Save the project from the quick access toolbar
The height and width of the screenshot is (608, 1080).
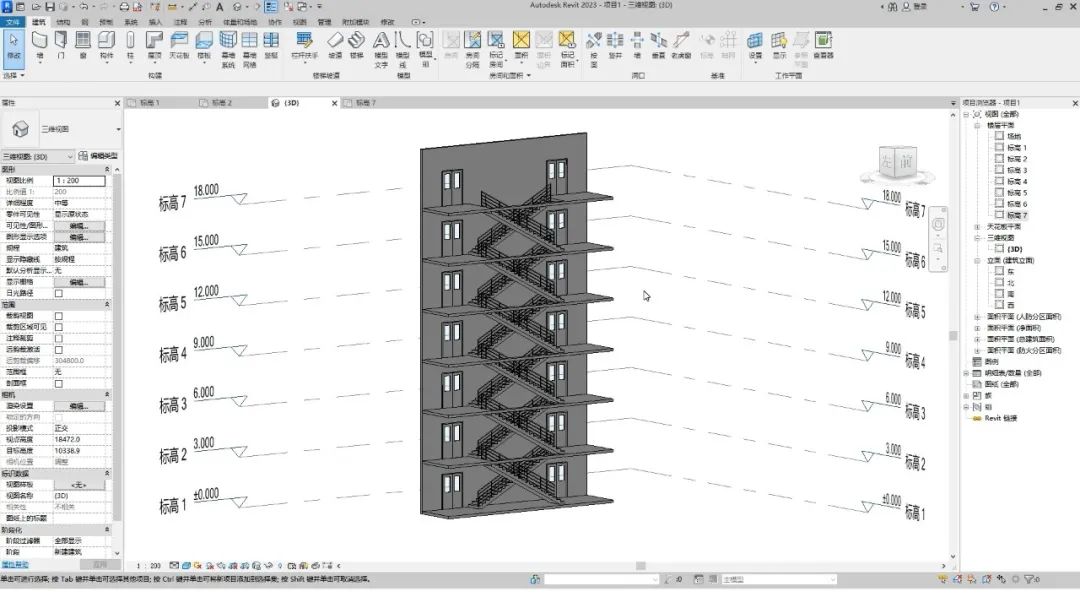pyautogui.click(x=50, y=7)
